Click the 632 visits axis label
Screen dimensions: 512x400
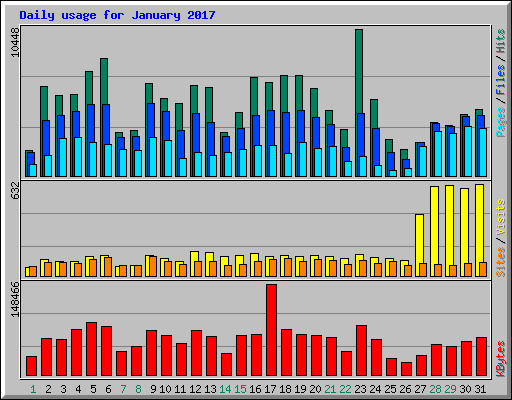(x=15, y=190)
